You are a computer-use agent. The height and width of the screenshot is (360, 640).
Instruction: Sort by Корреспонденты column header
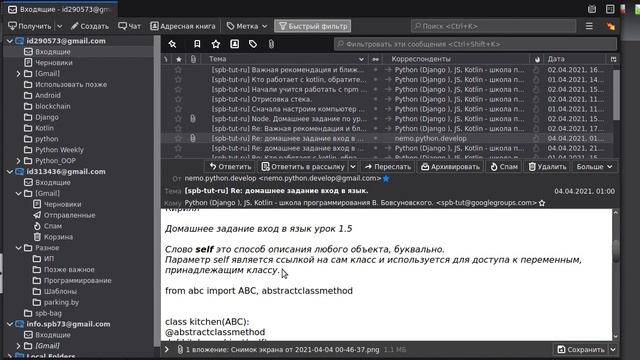456,59
